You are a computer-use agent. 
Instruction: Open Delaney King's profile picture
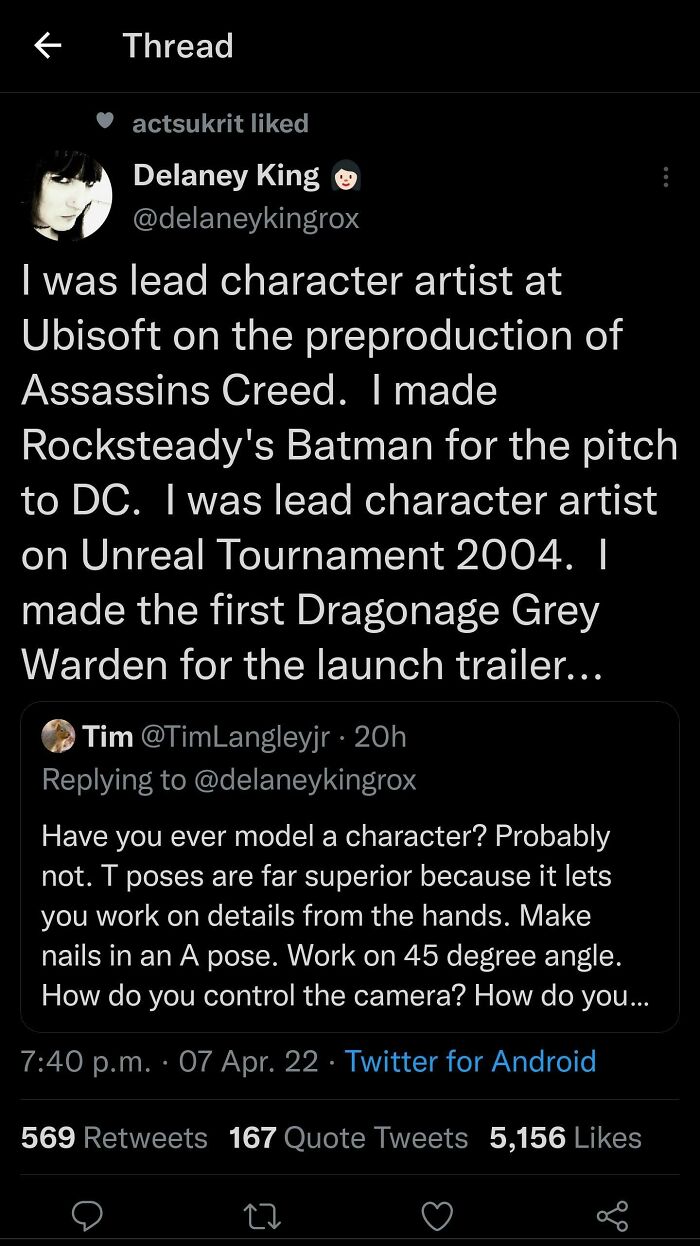(70, 197)
